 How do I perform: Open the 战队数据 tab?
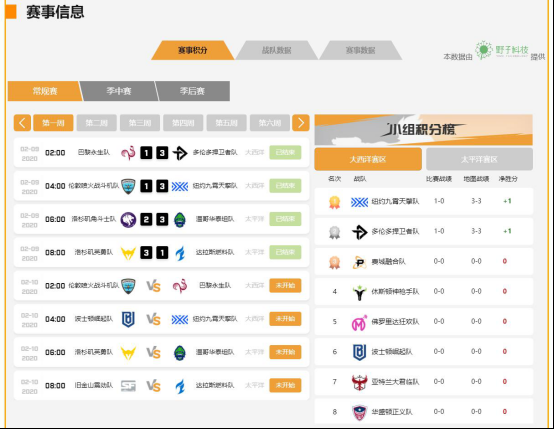coord(277,50)
